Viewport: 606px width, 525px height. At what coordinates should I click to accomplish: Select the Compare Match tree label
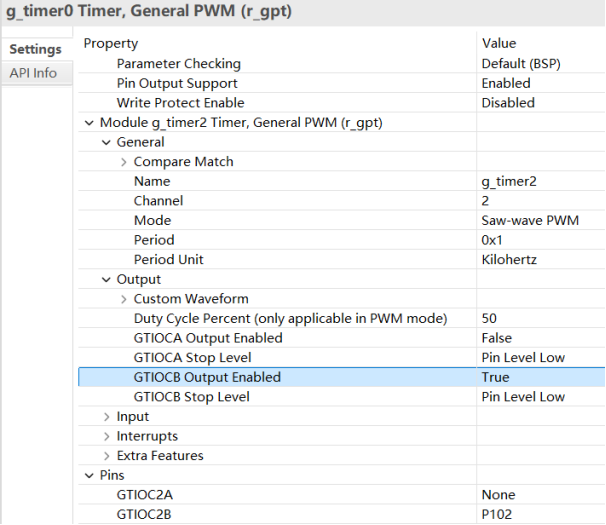point(184,162)
